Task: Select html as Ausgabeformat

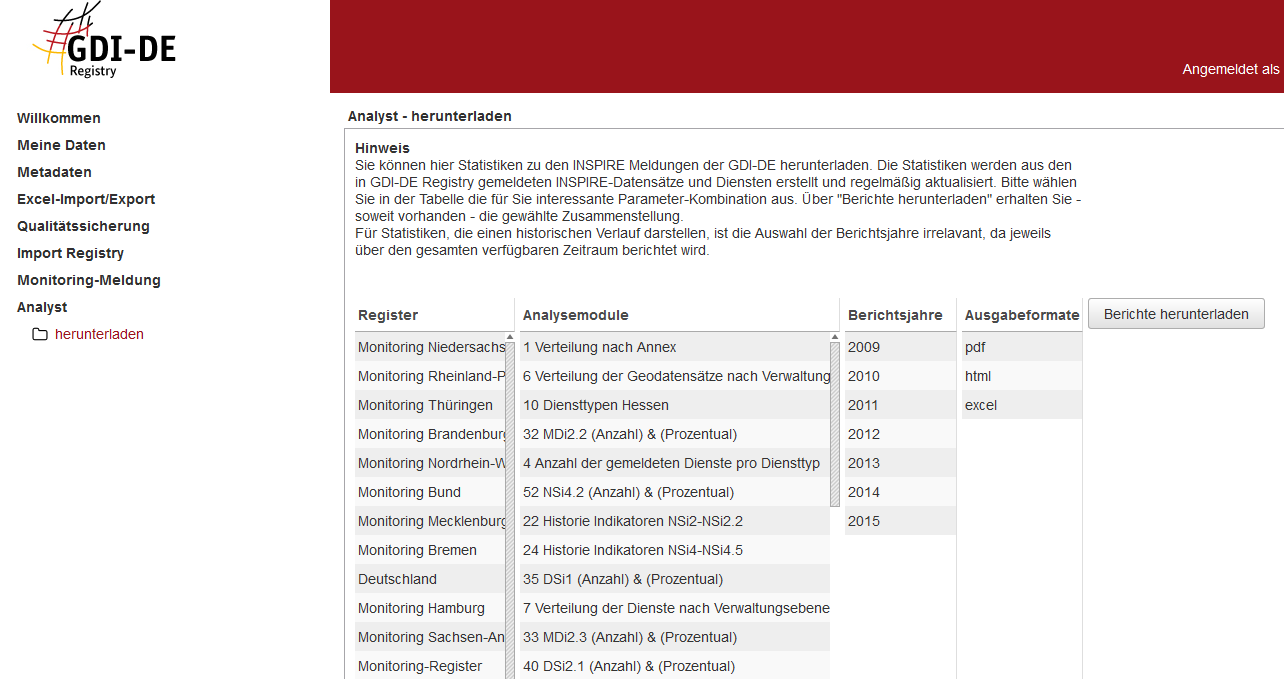Action: 1022,376
